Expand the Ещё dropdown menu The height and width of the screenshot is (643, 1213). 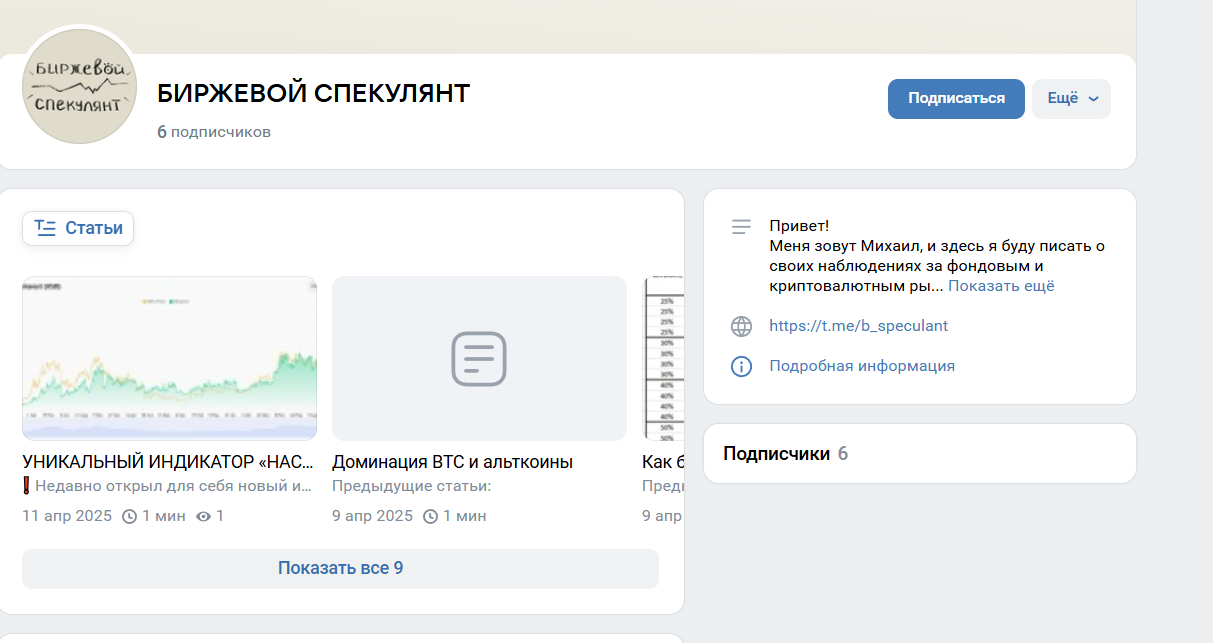click(x=1072, y=99)
